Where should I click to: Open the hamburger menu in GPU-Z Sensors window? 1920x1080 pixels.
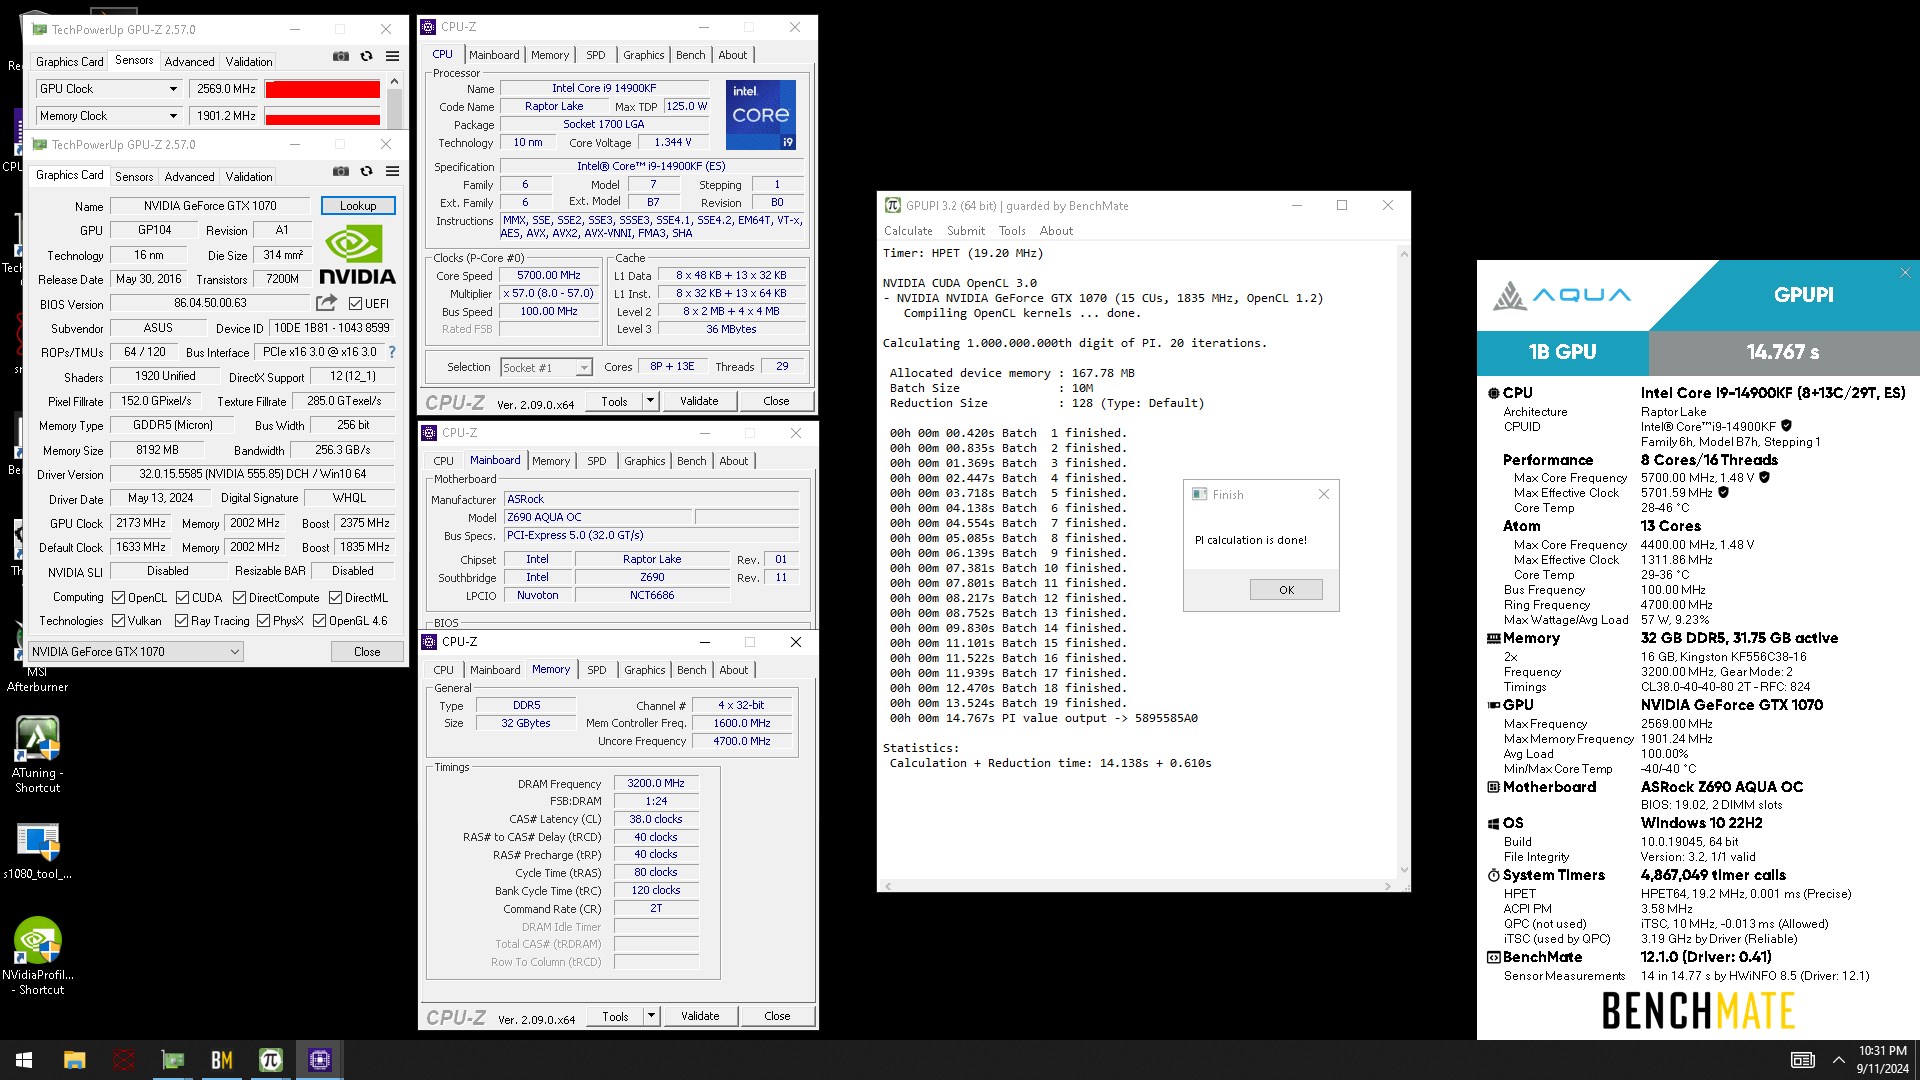point(393,57)
